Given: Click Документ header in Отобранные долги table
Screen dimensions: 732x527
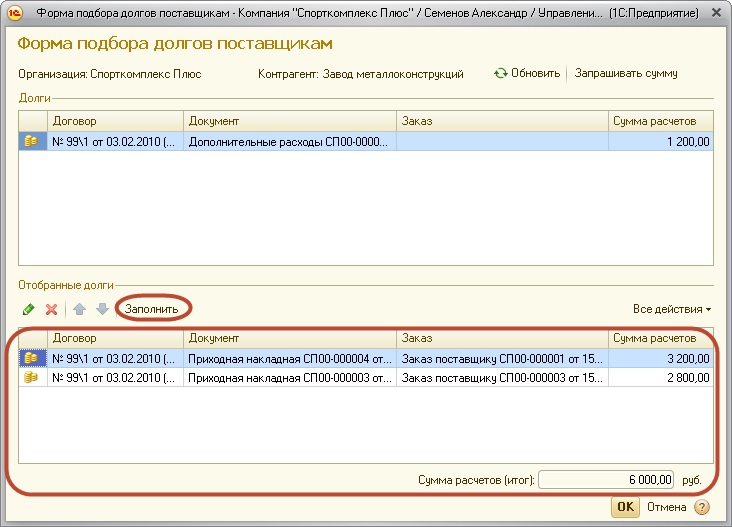Looking at the screenshot, I should click(290, 338).
